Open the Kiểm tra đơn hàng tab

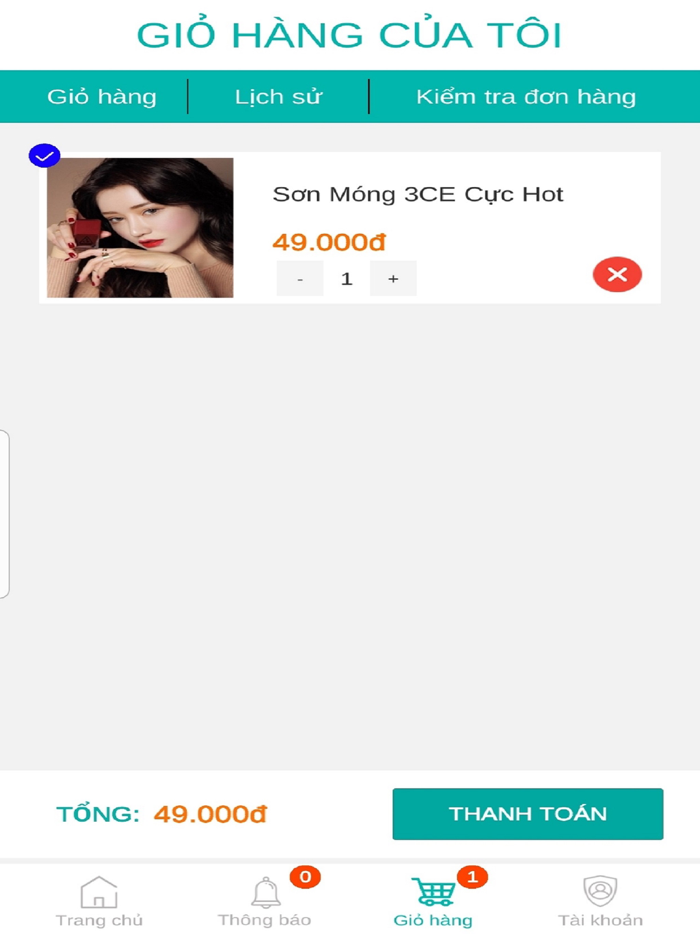coord(527,96)
